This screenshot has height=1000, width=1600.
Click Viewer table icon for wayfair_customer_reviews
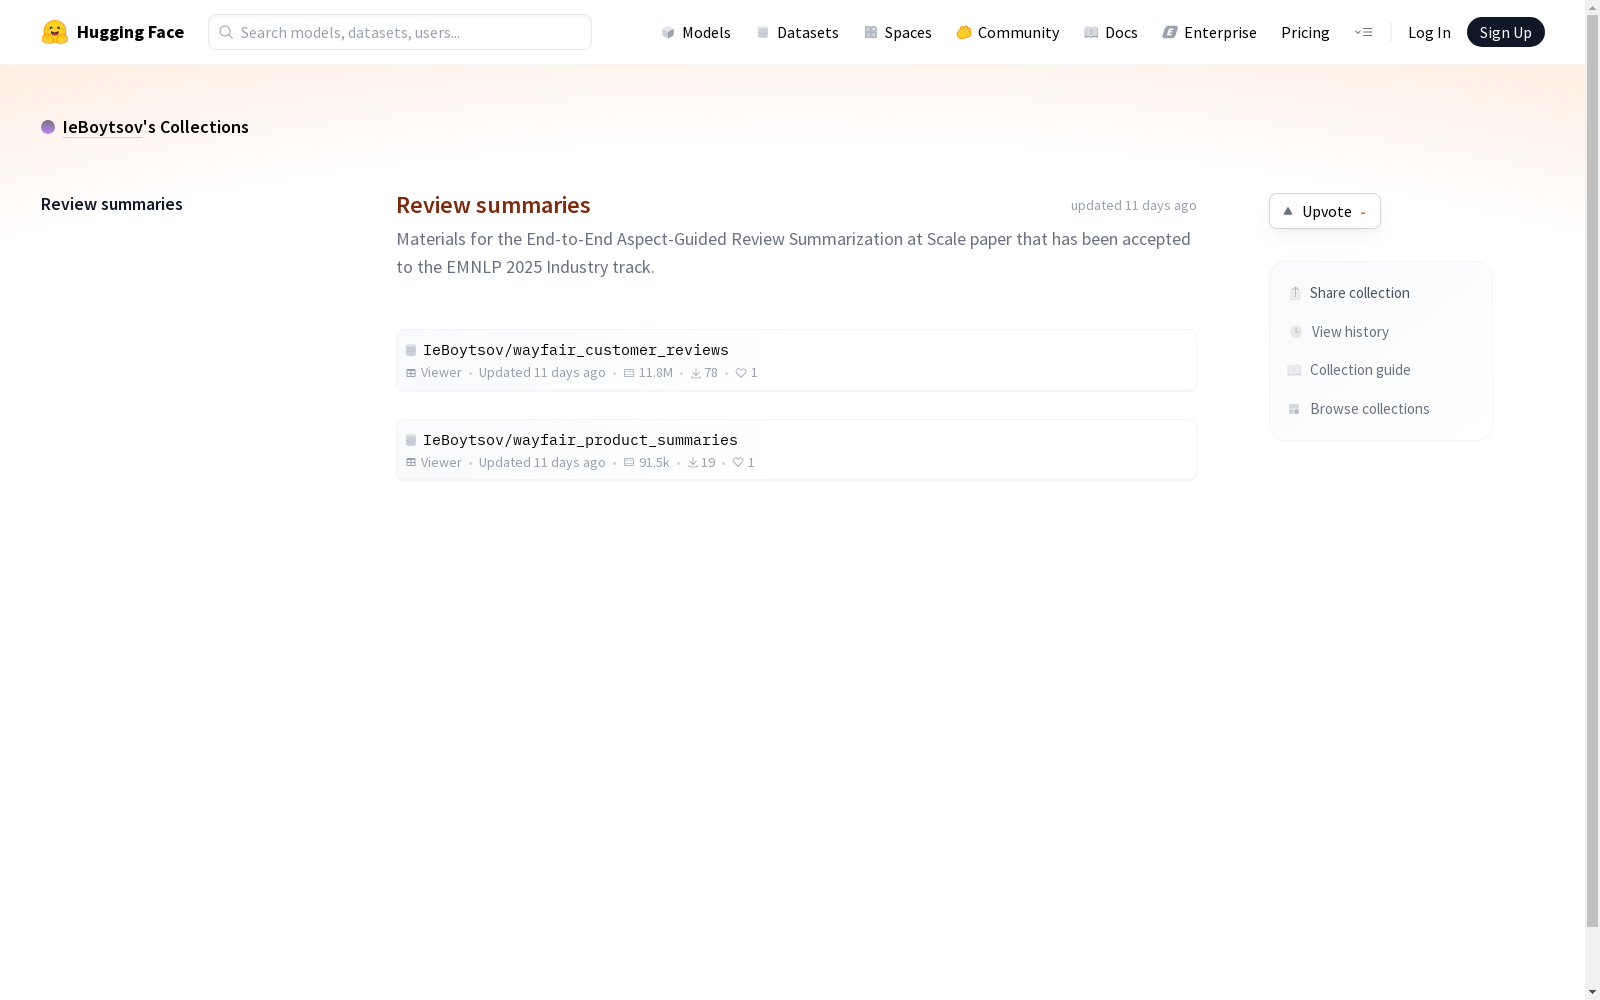[x=411, y=373]
